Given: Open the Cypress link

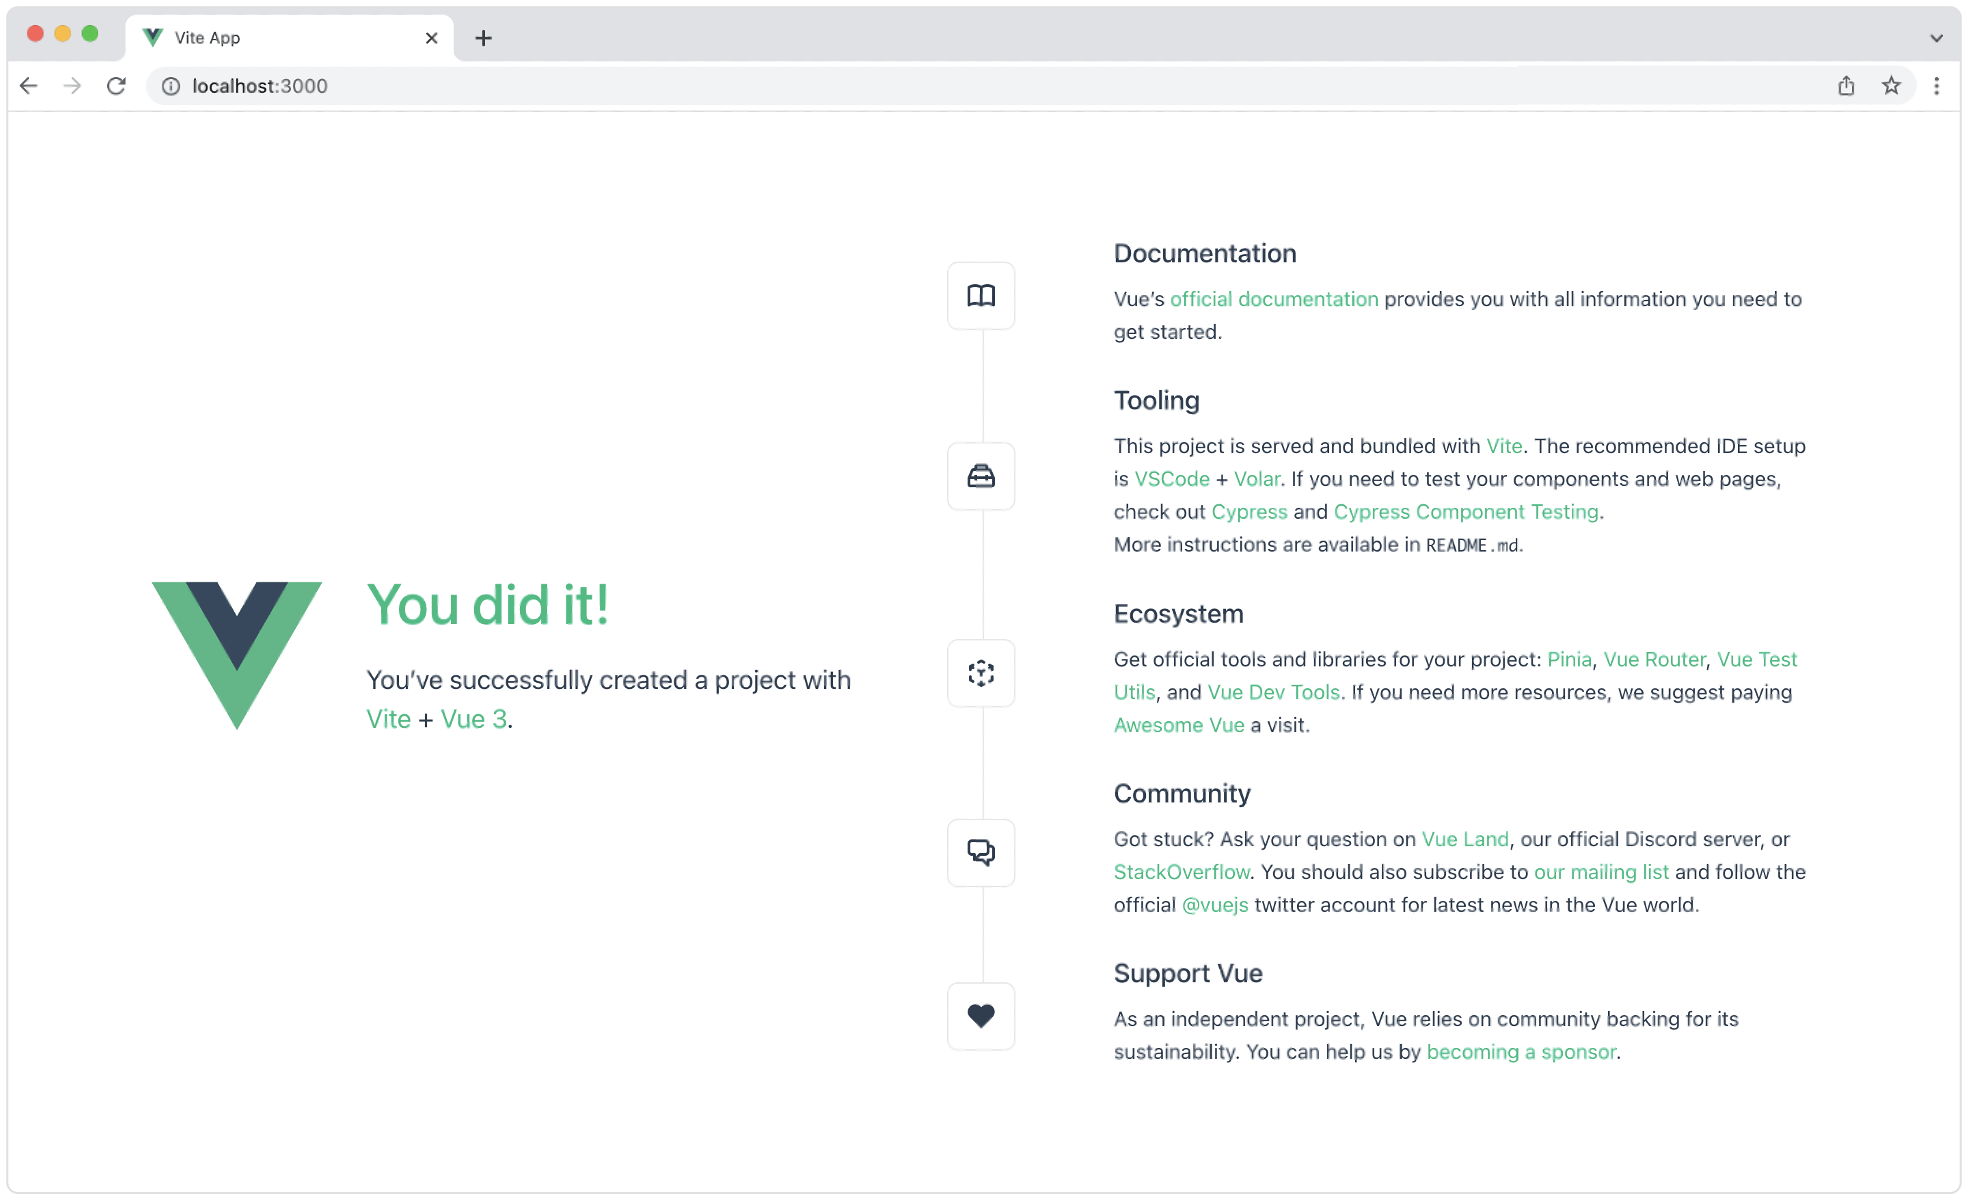Looking at the screenshot, I should pyautogui.click(x=1249, y=512).
